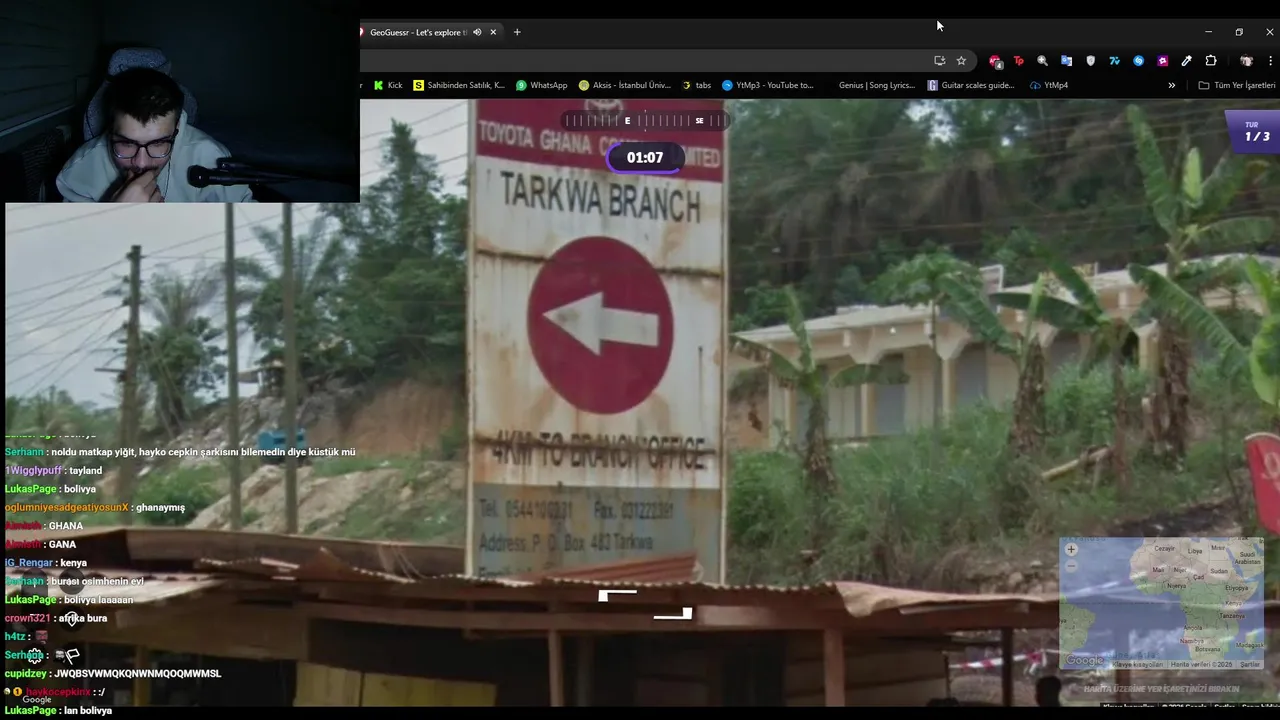Open the Sahibinden Satılık bookmark
This screenshot has width=1280, height=720.
[459, 85]
